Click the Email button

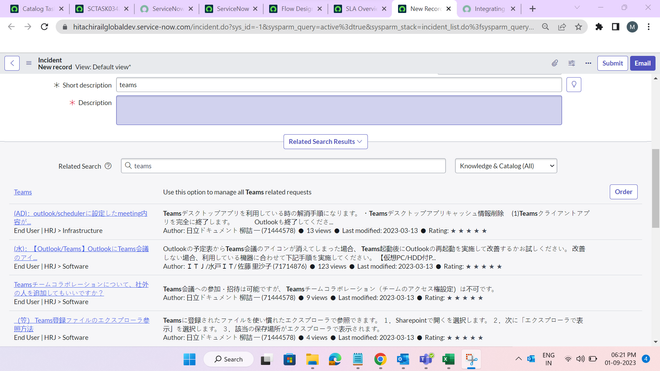coord(642,63)
